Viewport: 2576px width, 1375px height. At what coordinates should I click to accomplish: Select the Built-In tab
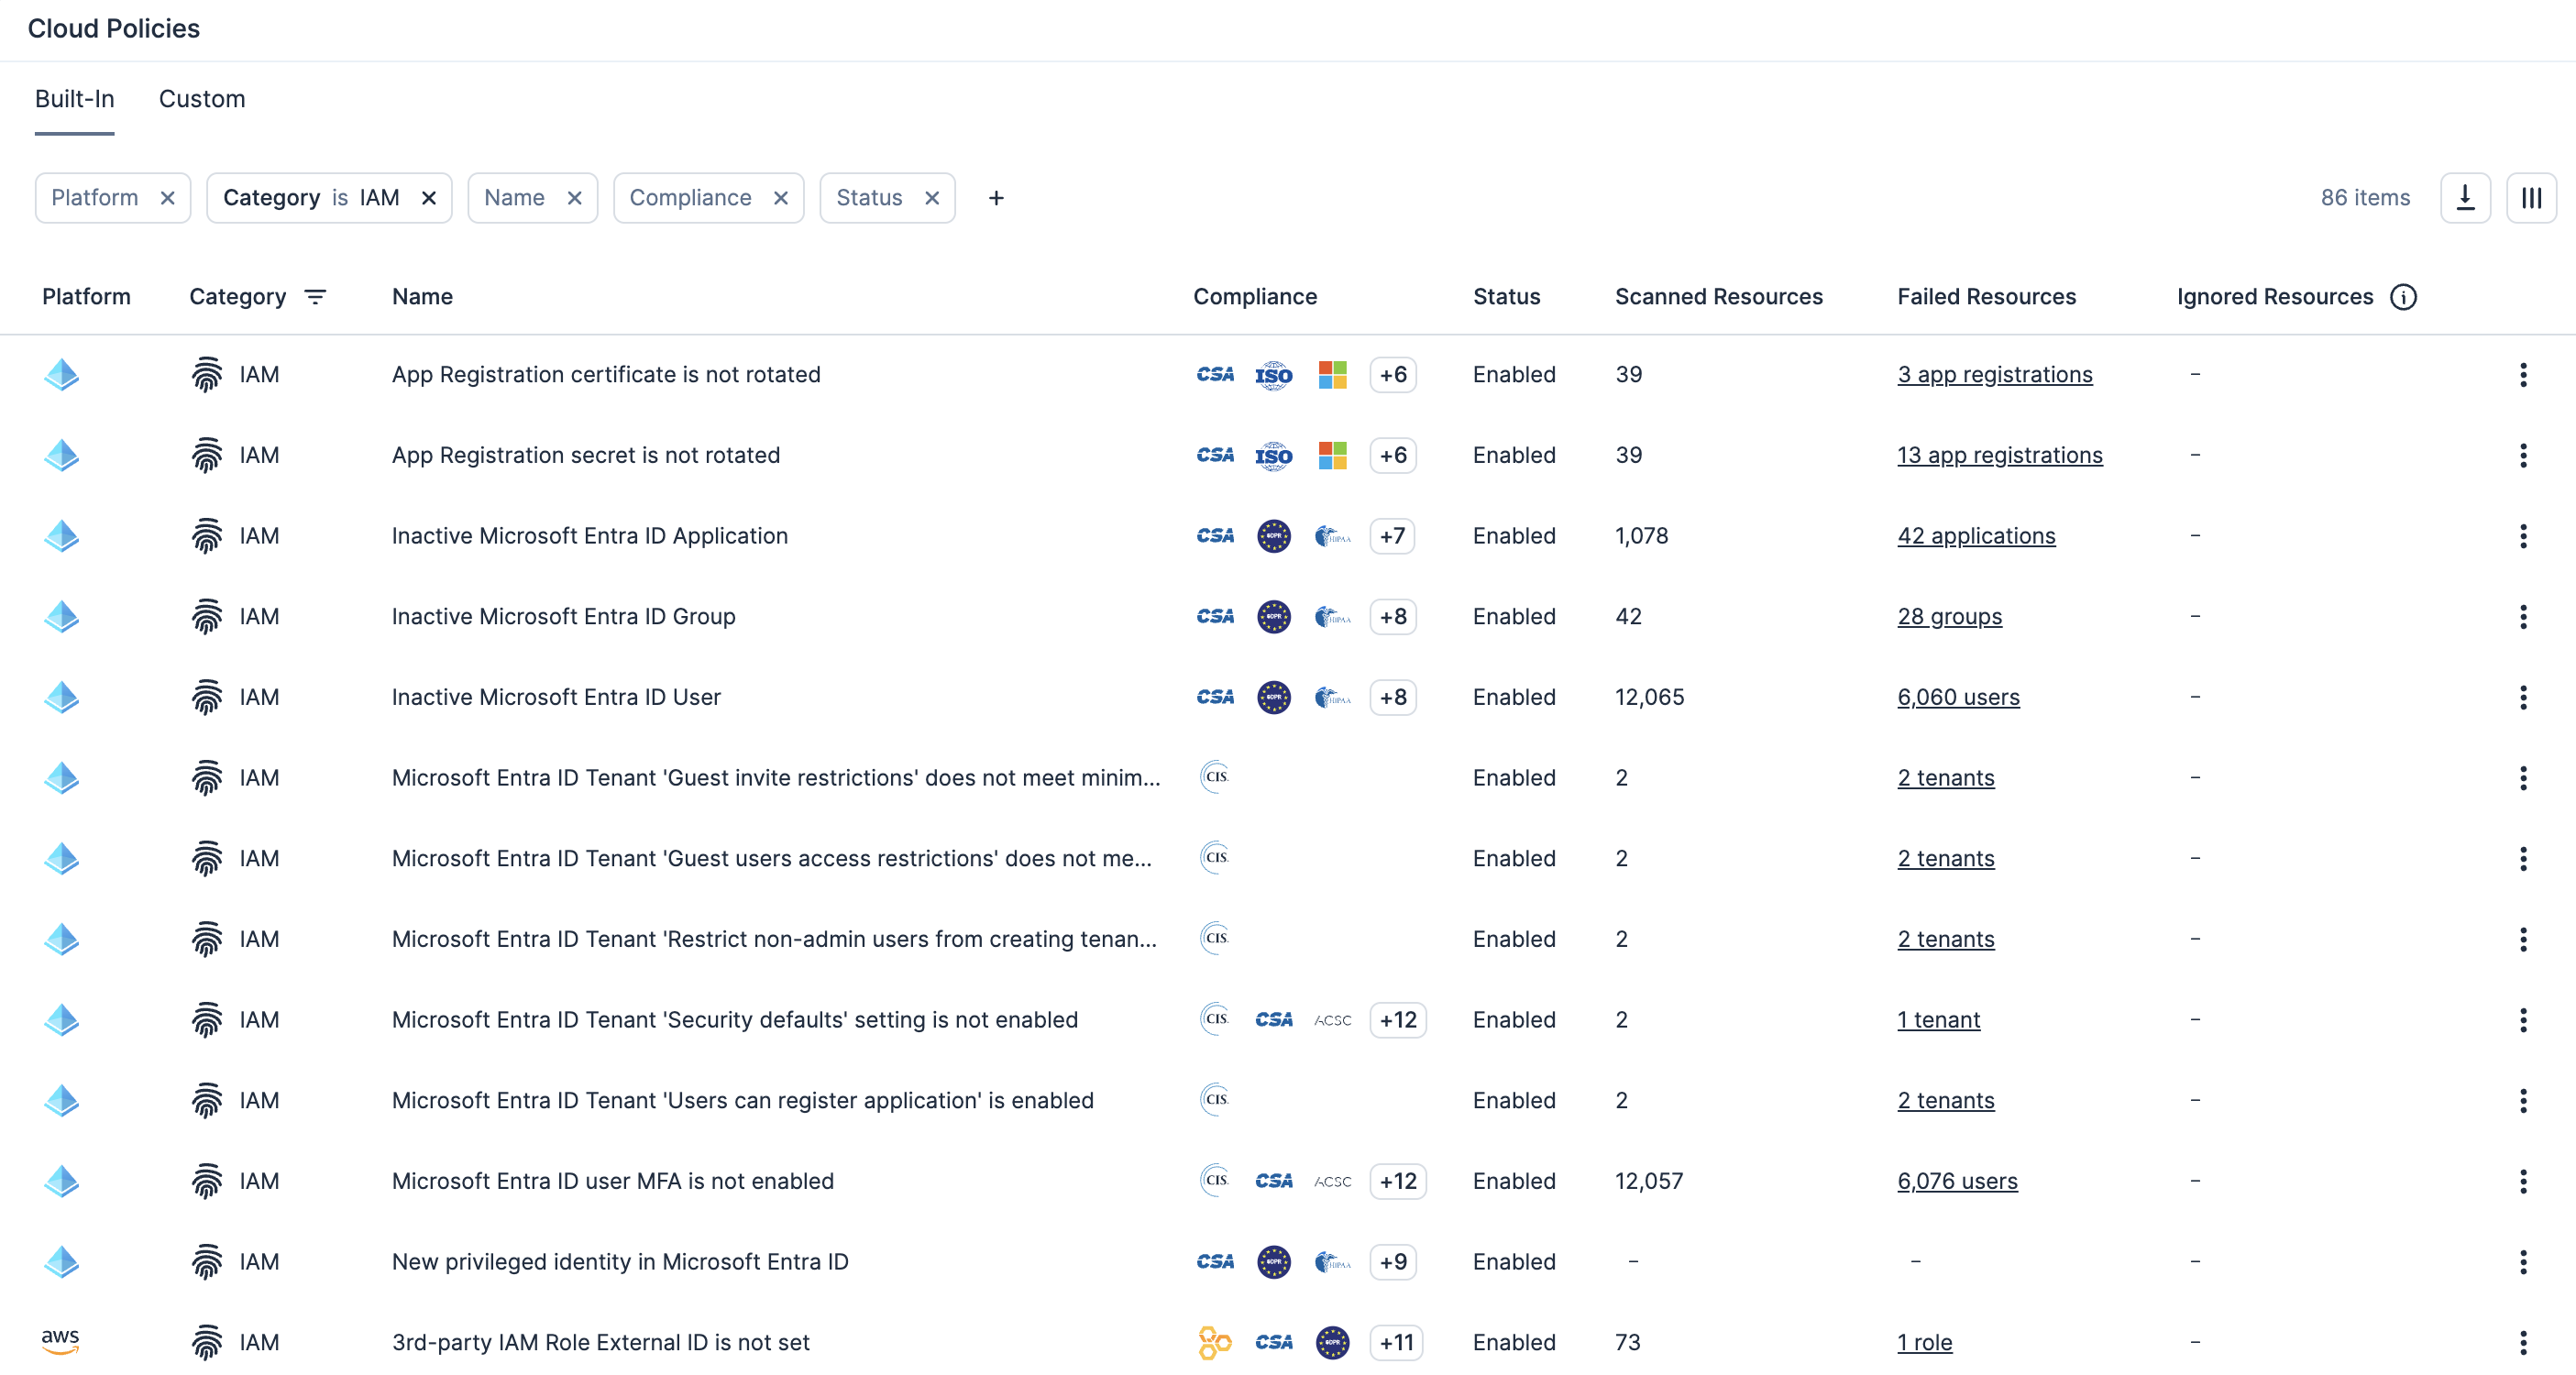pos(75,99)
